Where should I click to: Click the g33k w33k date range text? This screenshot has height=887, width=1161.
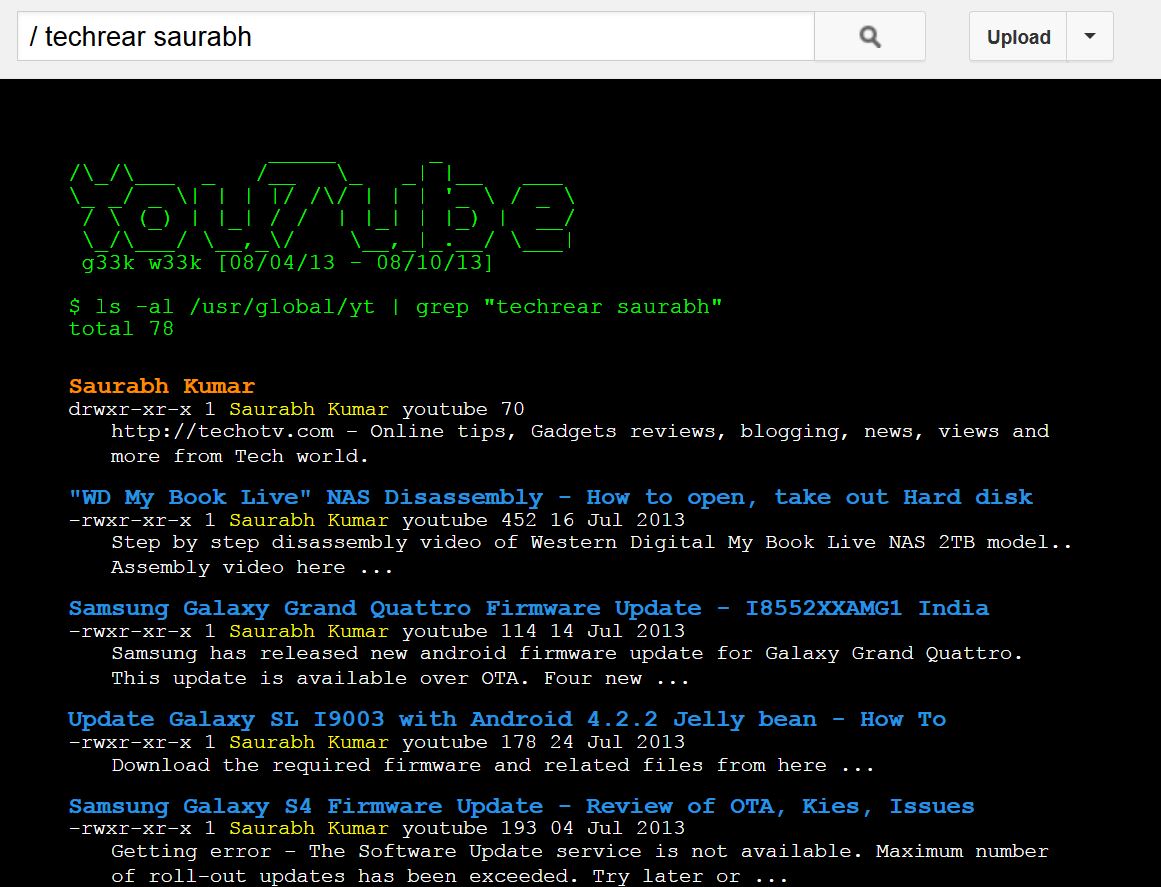(x=287, y=263)
